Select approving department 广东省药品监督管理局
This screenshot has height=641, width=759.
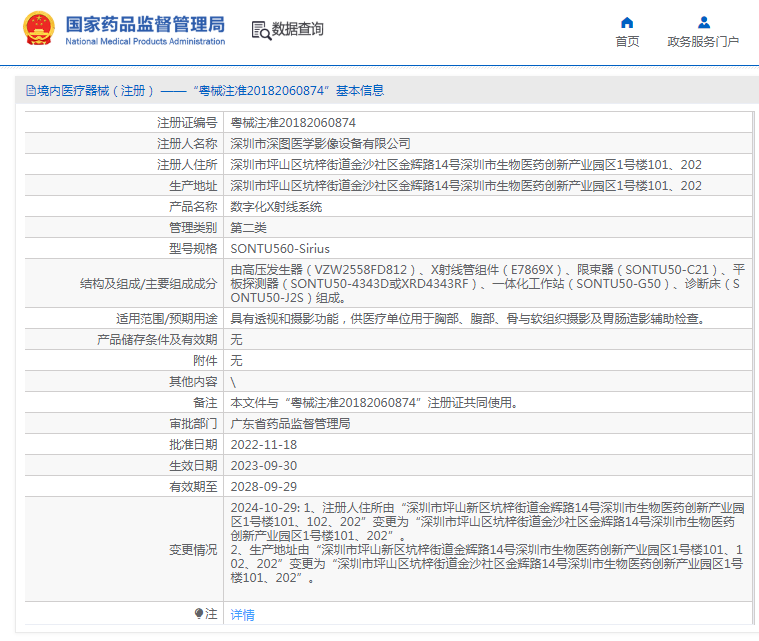tap(290, 424)
